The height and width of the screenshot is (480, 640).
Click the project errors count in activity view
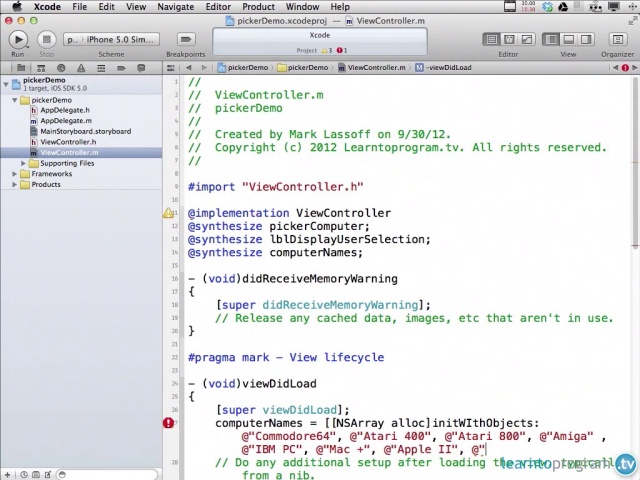tap(342, 51)
